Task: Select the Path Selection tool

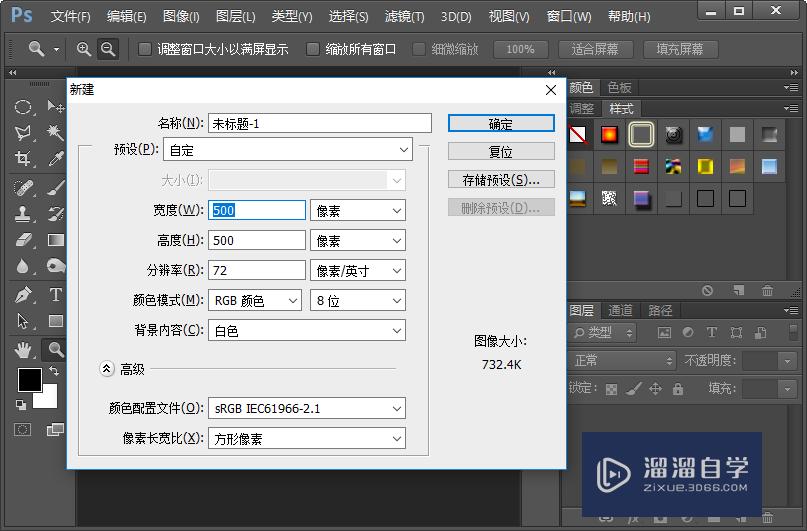Action: click(x=23, y=321)
